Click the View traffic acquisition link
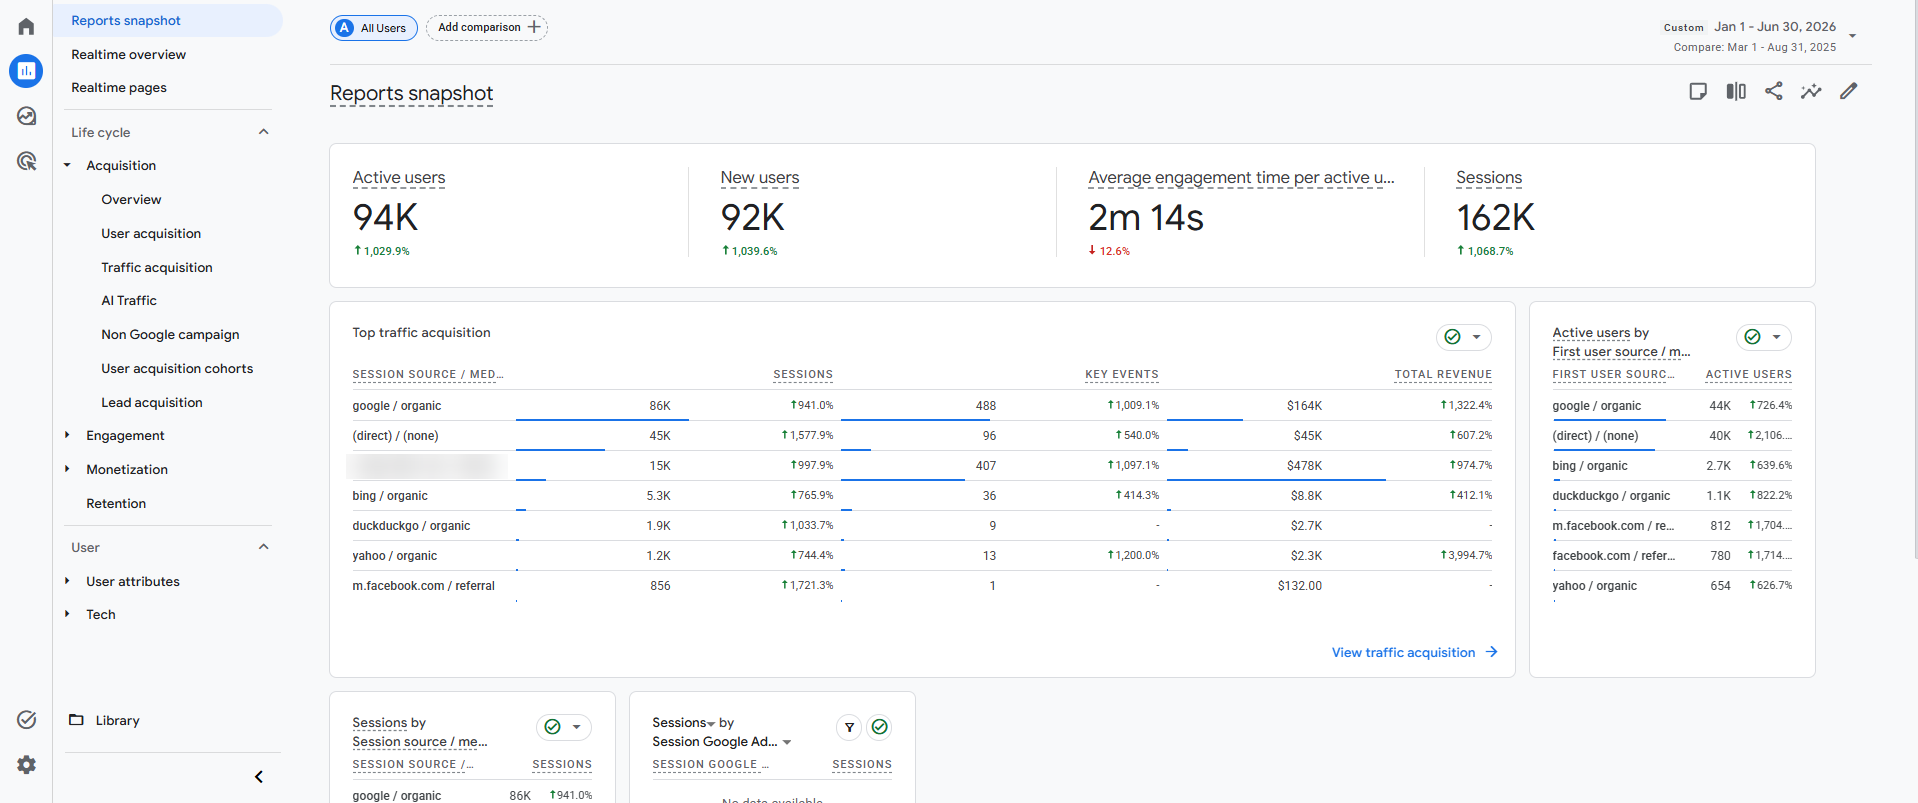The width and height of the screenshot is (1918, 803). pyautogui.click(x=1414, y=652)
